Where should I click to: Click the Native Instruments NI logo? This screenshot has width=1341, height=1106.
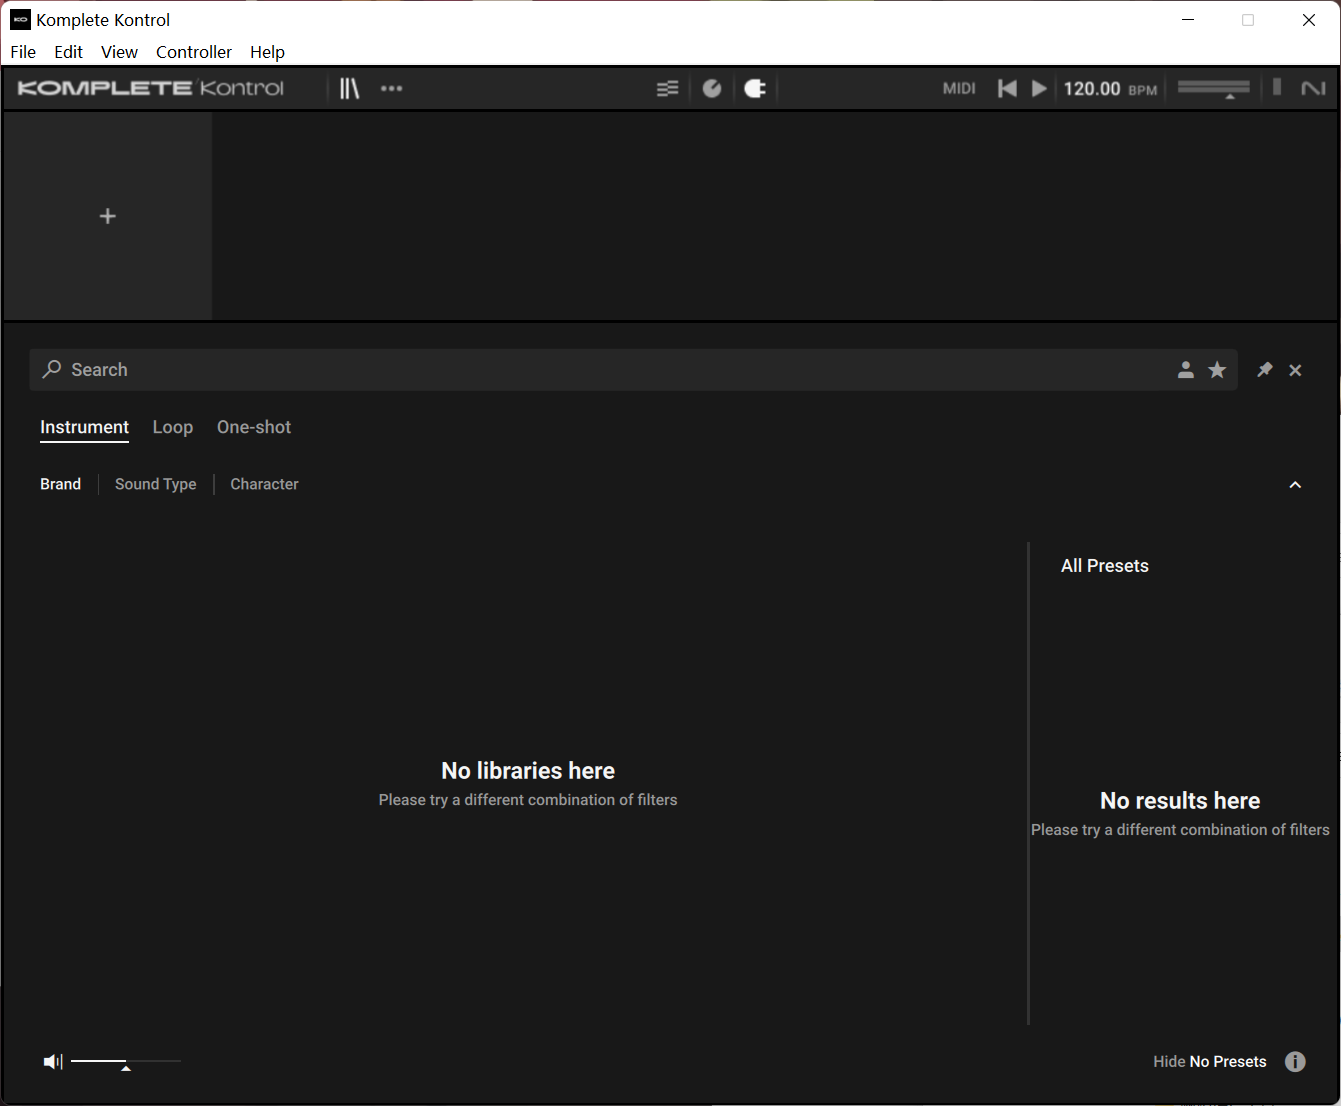(1313, 89)
